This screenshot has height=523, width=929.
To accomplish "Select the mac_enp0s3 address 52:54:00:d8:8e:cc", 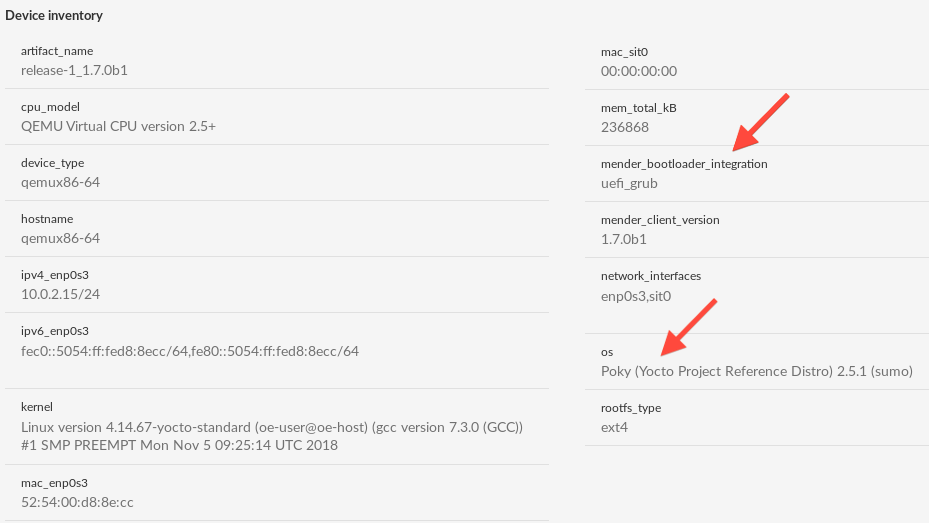I will pos(77,502).
